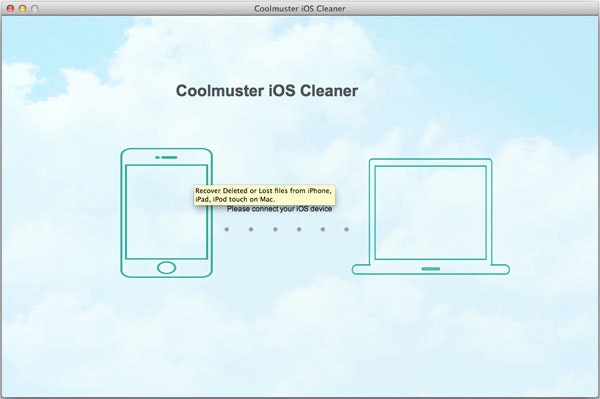Close the Coolmuster iOS Cleaner window

point(10,8)
